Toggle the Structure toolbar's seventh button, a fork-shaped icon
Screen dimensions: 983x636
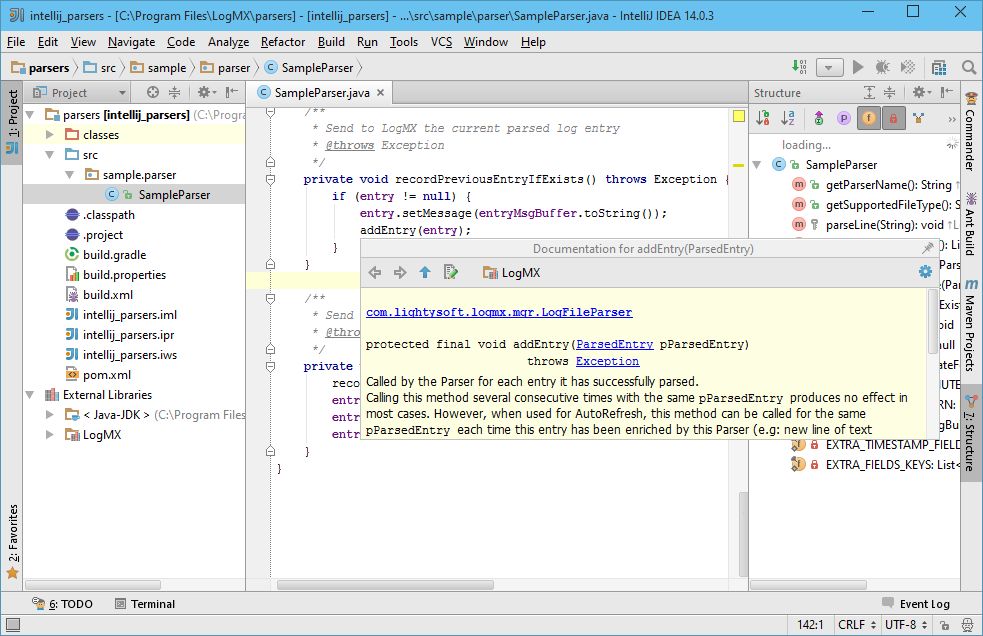918,118
